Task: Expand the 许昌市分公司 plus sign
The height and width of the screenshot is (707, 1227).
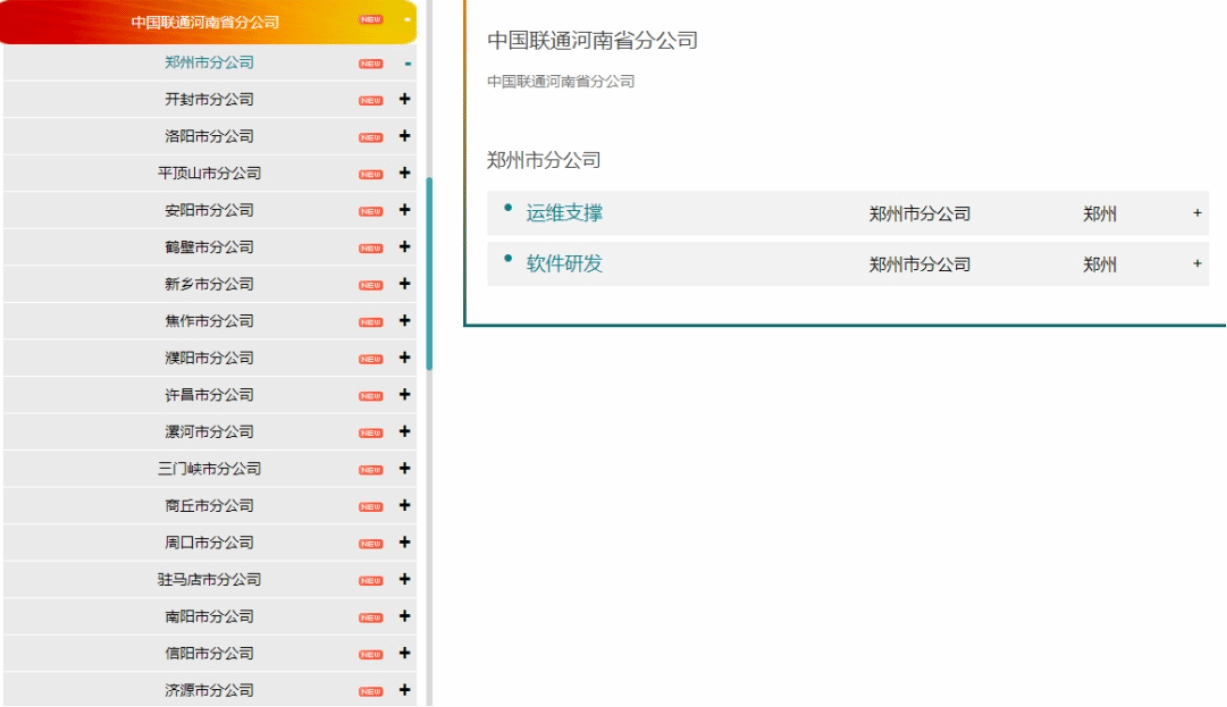Action: [405, 395]
